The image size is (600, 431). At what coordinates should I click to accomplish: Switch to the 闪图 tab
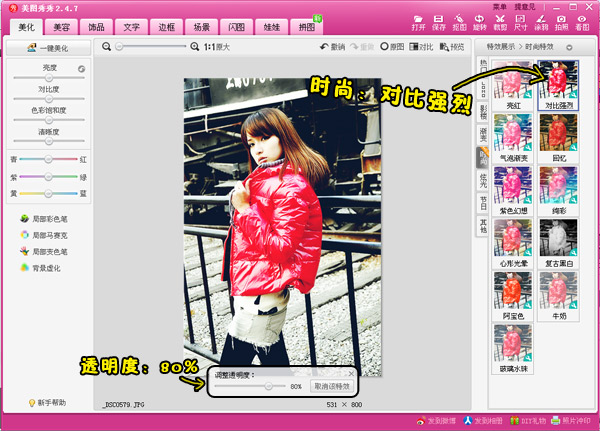[236, 27]
